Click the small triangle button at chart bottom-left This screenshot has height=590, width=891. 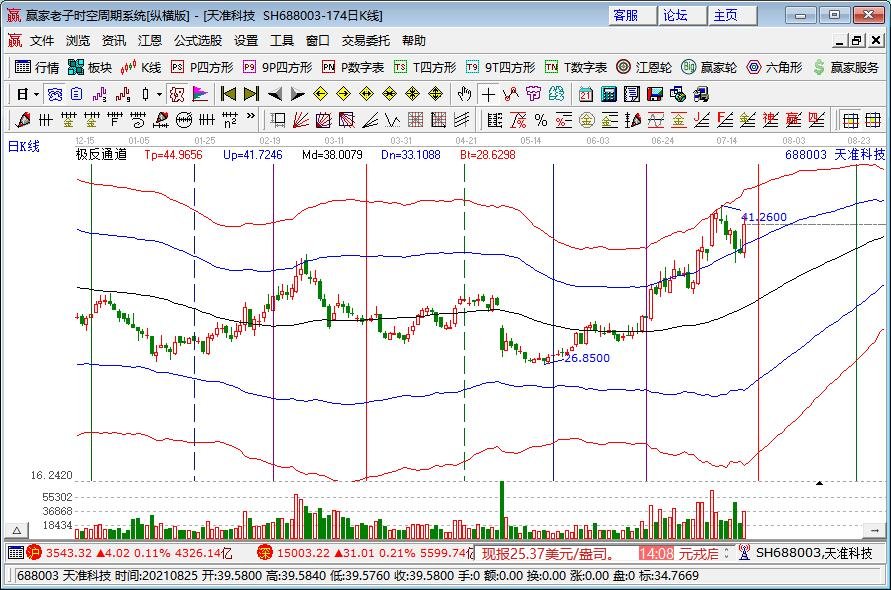[15, 529]
